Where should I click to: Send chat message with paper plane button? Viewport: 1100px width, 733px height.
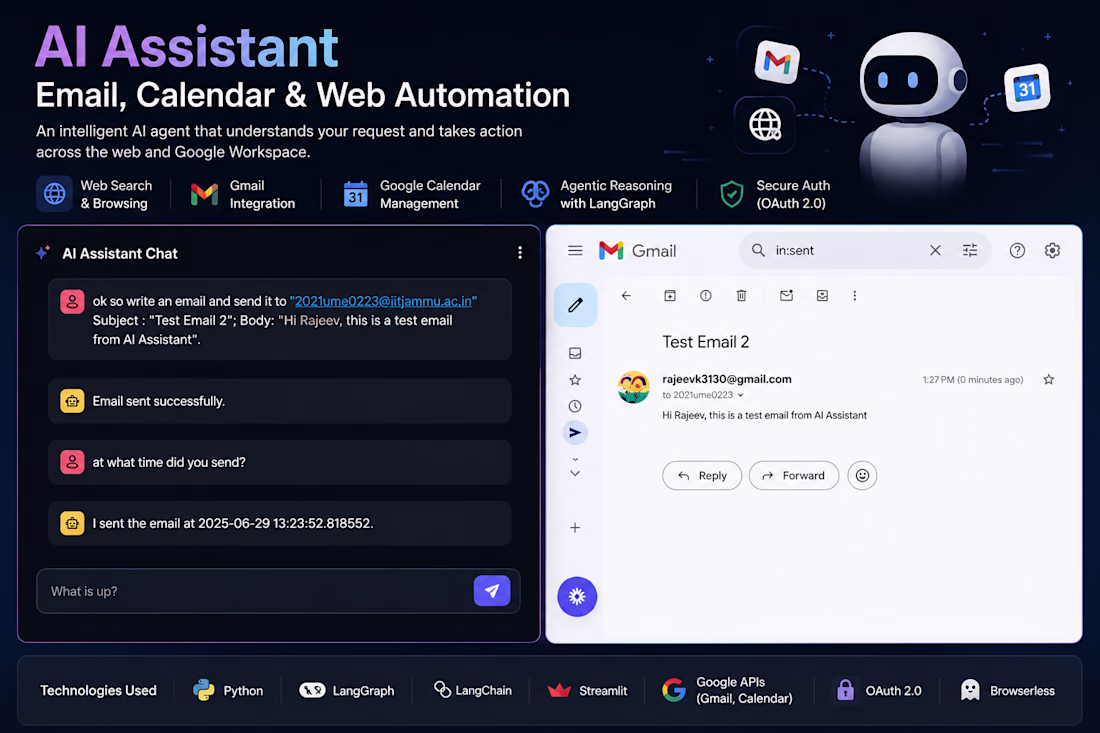492,591
